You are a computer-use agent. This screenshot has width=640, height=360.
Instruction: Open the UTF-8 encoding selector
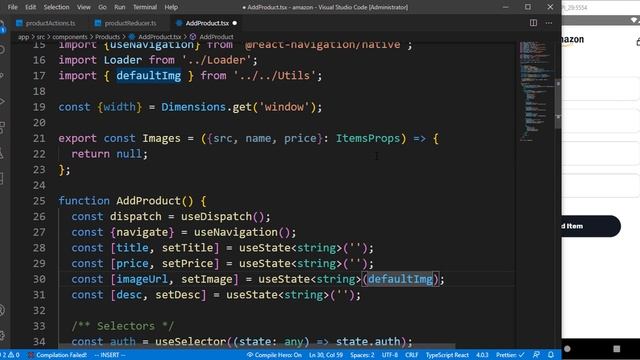pos(390,355)
